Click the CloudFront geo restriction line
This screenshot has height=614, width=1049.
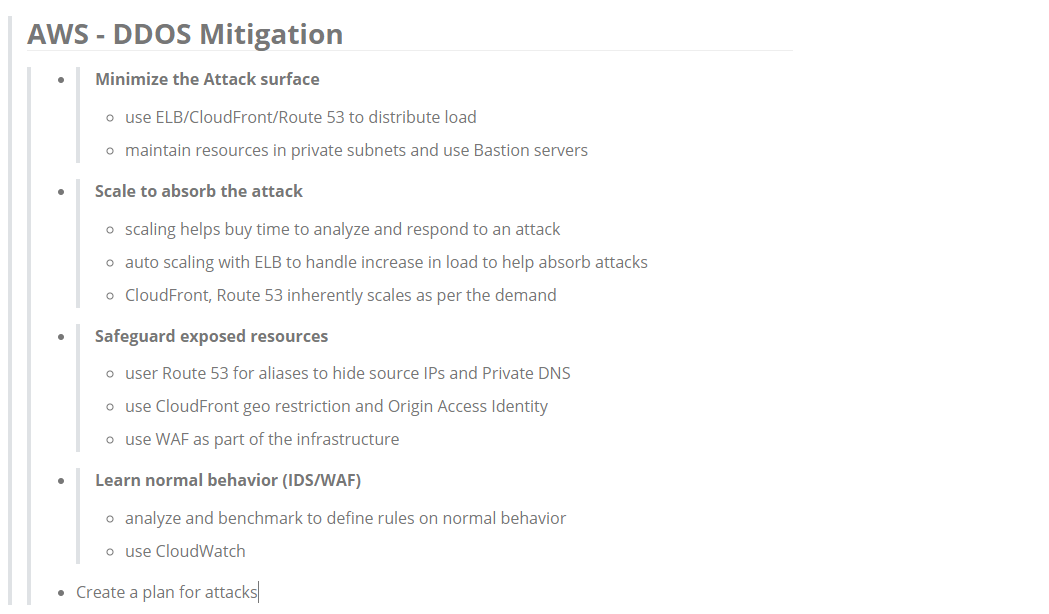[336, 406]
